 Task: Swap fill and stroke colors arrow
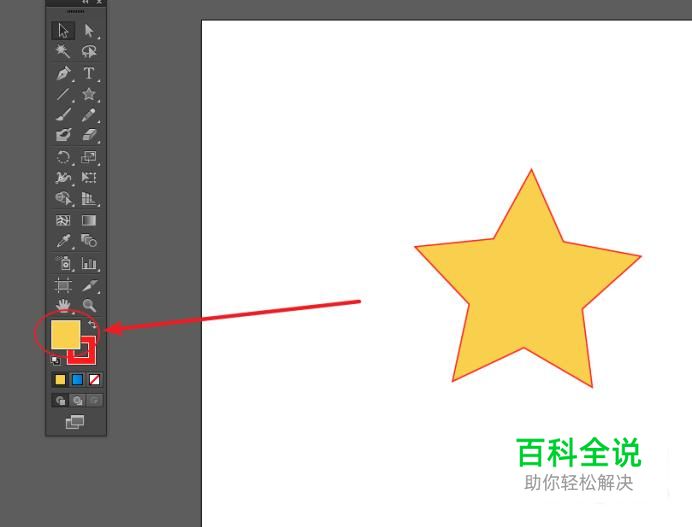pyautogui.click(x=92, y=324)
